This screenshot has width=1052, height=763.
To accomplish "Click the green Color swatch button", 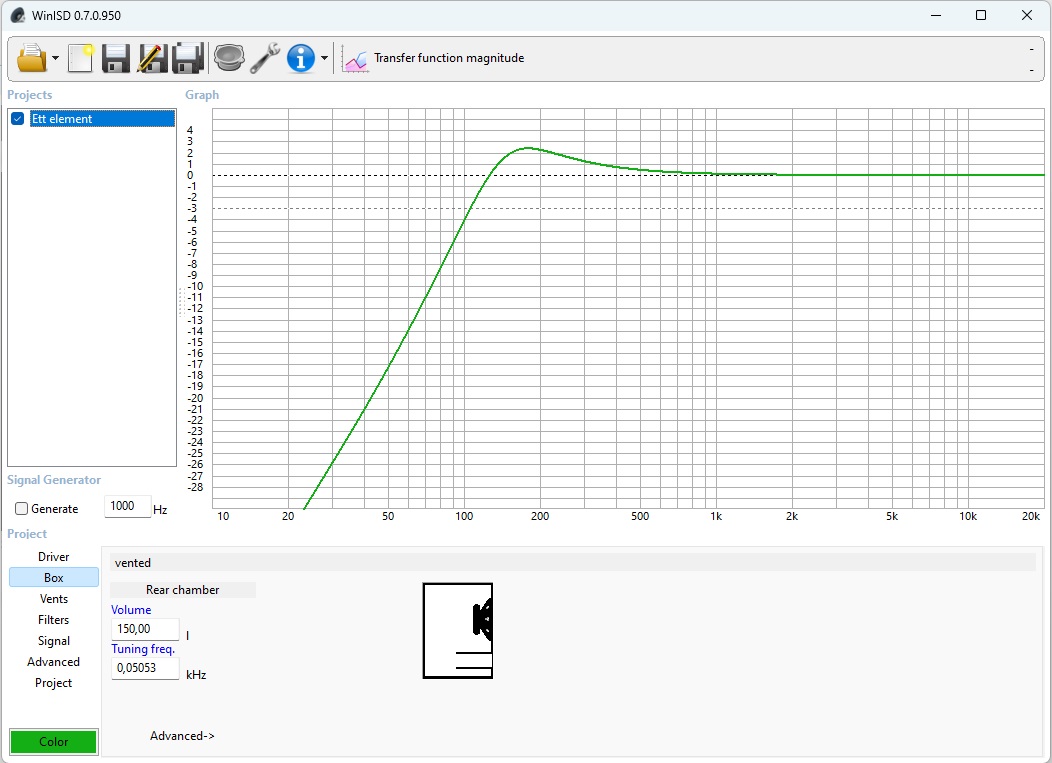I will tap(54, 742).
